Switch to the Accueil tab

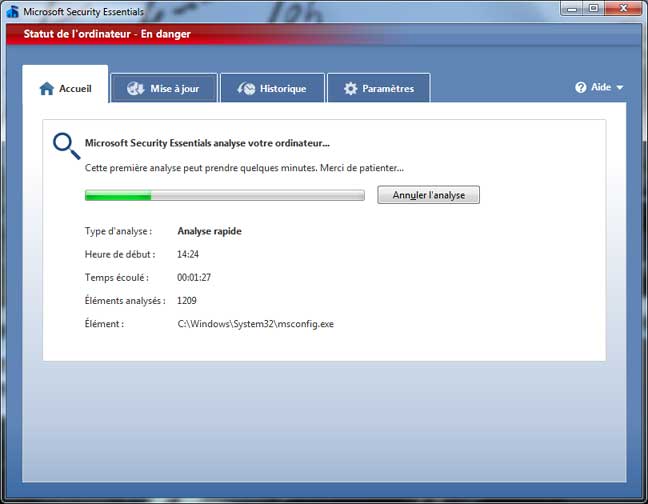(65, 88)
